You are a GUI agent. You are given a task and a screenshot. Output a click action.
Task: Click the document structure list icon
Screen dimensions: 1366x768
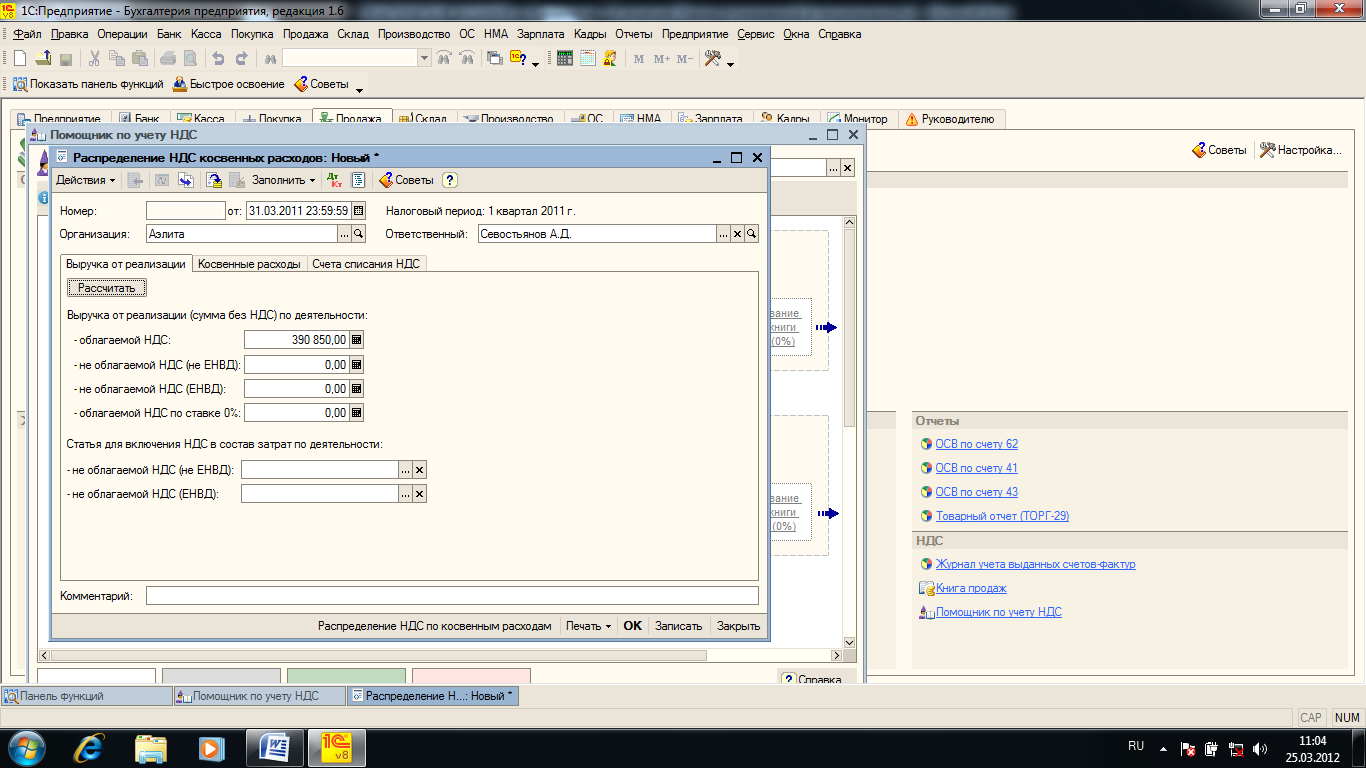[x=358, y=180]
